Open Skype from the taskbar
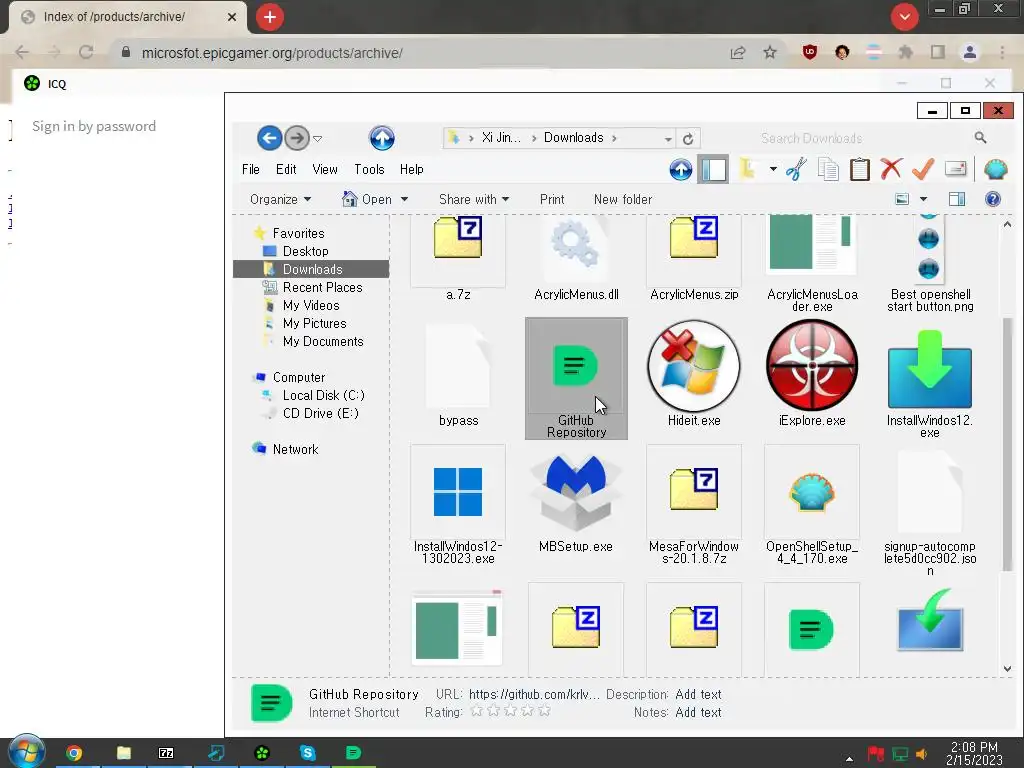The image size is (1024, 768). pyautogui.click(x=307, y=753)
